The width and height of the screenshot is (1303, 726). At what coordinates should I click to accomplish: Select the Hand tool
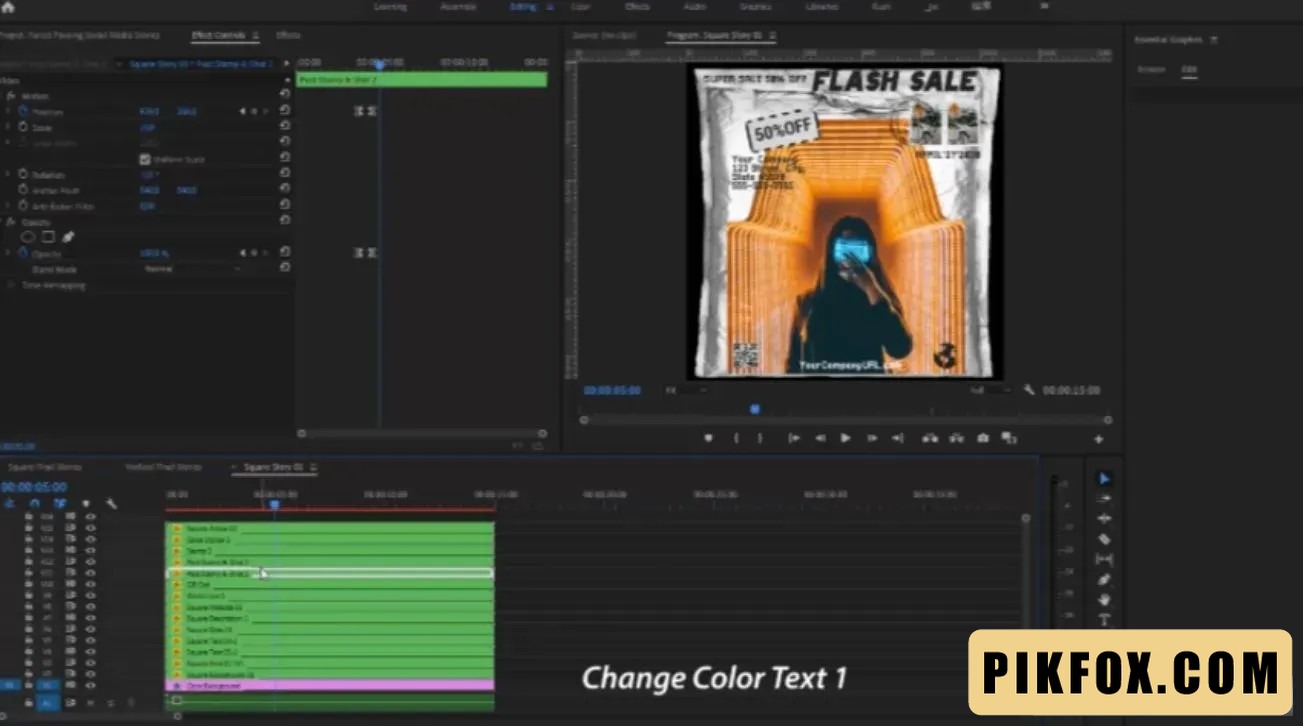[1104, 599]
